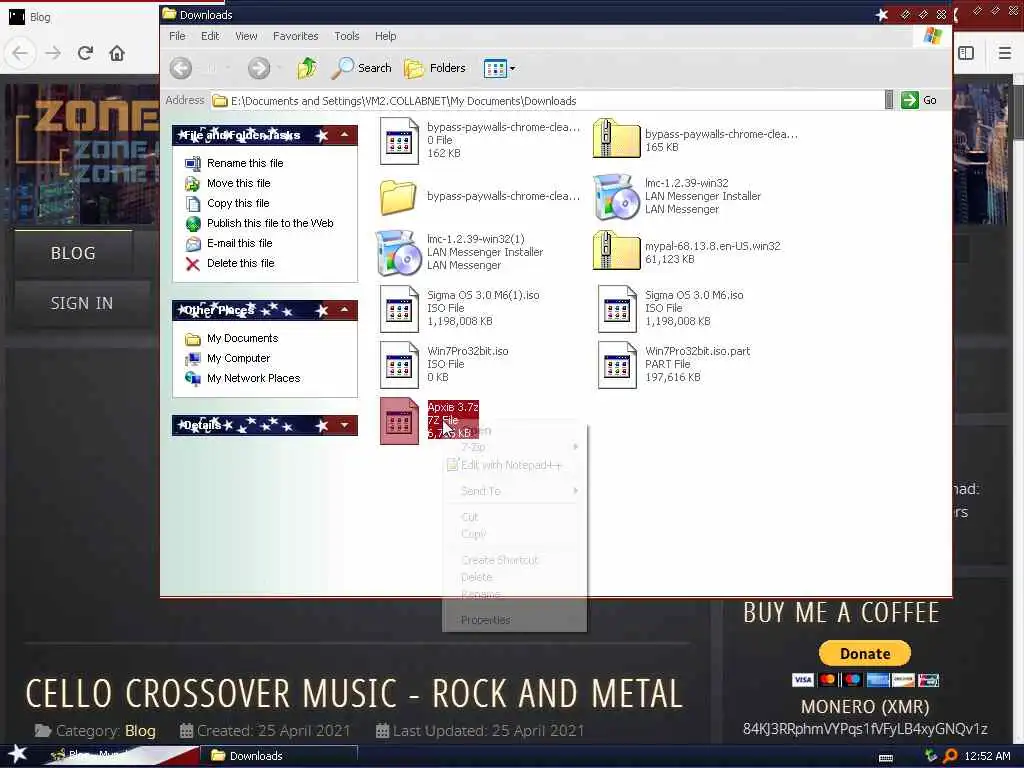Open the View menu
The image size is (1024, 768).
[x=246, y=36]
